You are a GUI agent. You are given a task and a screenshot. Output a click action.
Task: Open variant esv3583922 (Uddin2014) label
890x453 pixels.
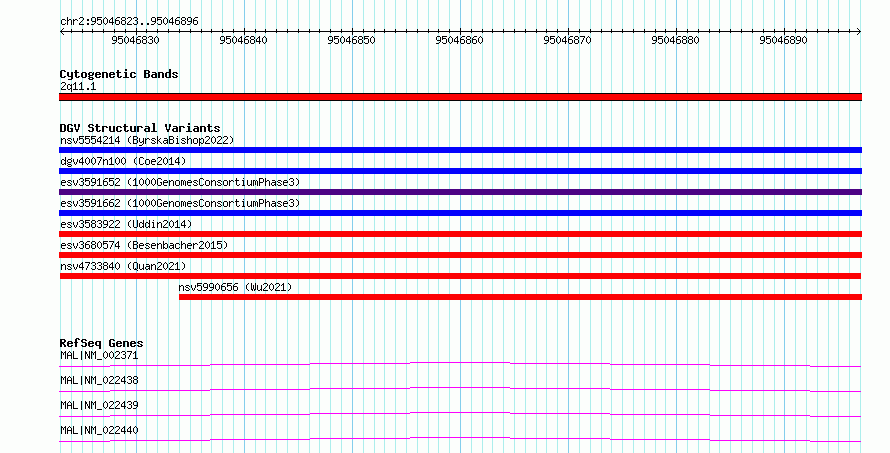[x=126, y=224]
